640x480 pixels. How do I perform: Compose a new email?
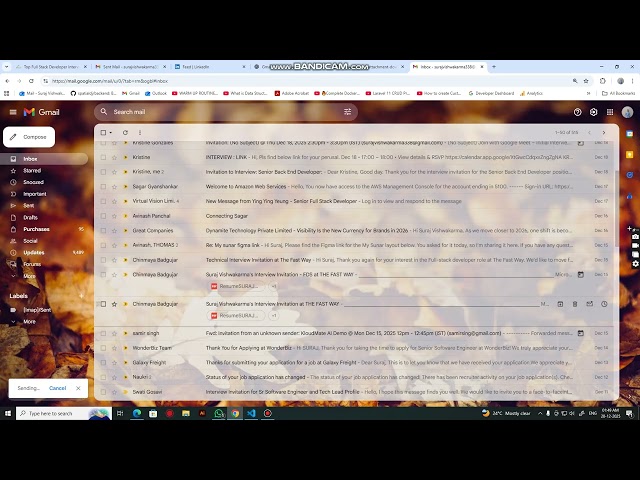click(x=29, y=137)
